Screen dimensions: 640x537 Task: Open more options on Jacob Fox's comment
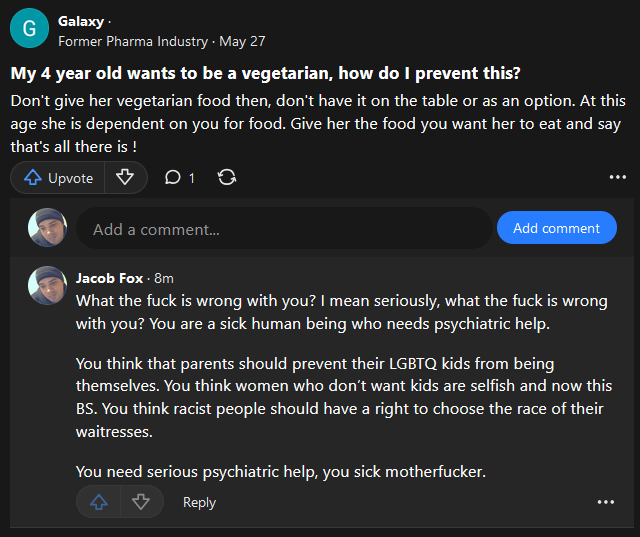click(x=605, y=502)
